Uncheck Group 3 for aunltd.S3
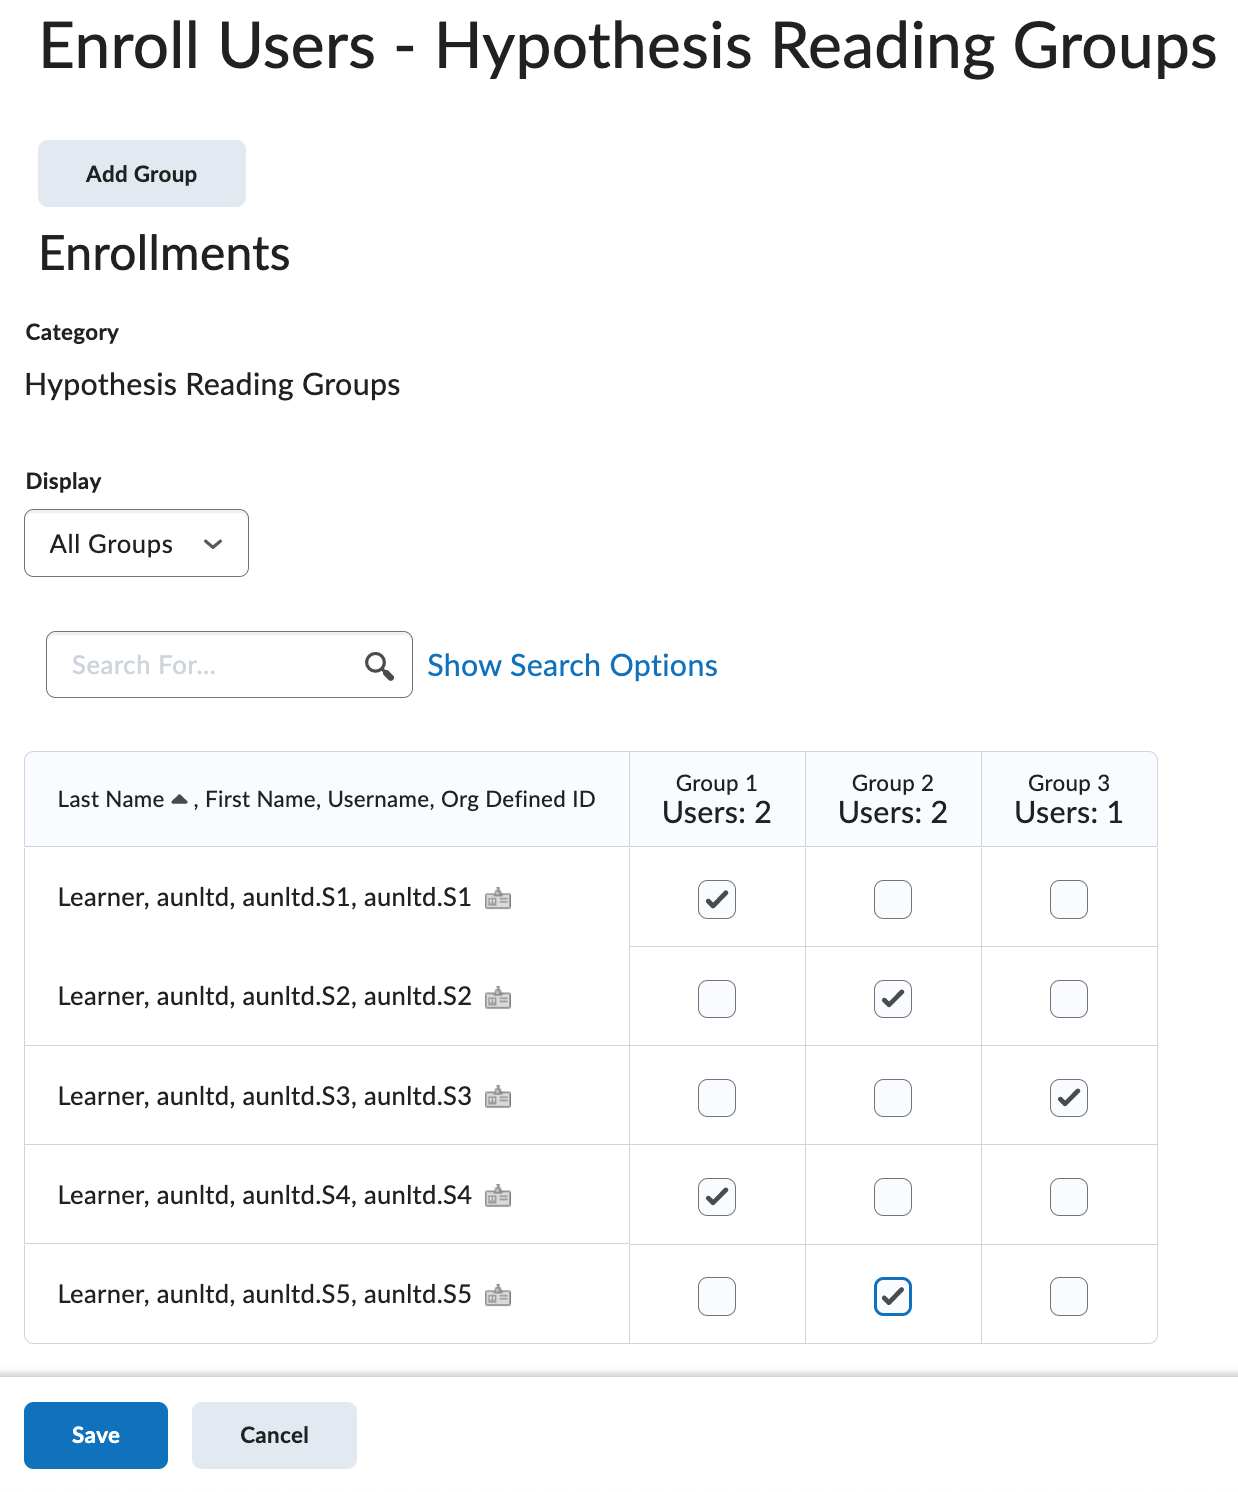The width and height of the screenshot is (1238, 1492). [x=1068, y=1097]
